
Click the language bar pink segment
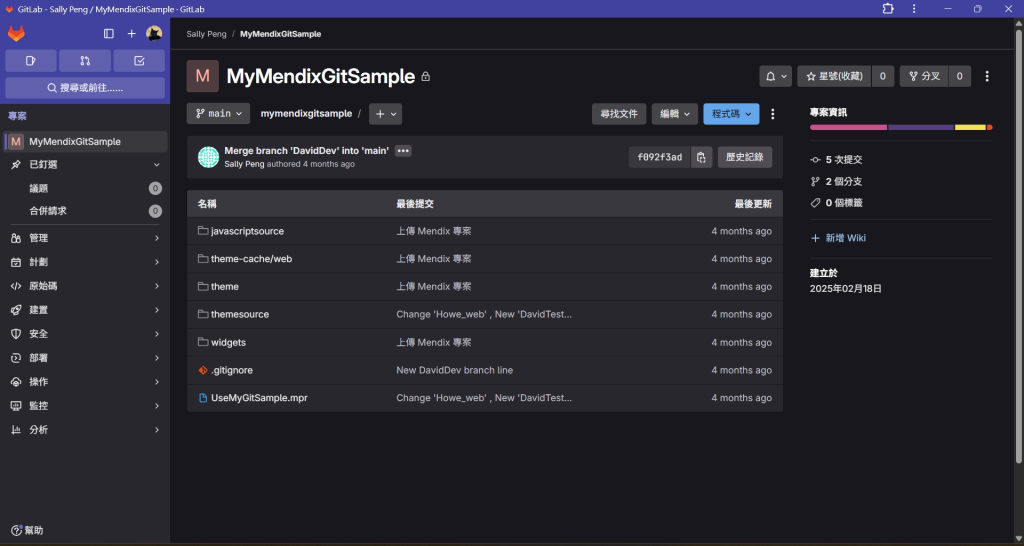coord(848,127)
